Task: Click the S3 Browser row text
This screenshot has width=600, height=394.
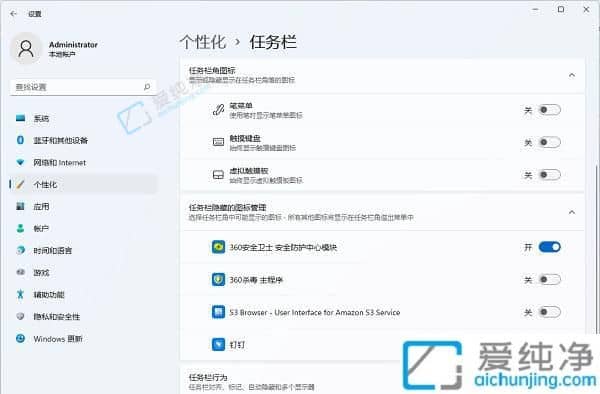Action: pyautogui.click(x=315, y=313)
